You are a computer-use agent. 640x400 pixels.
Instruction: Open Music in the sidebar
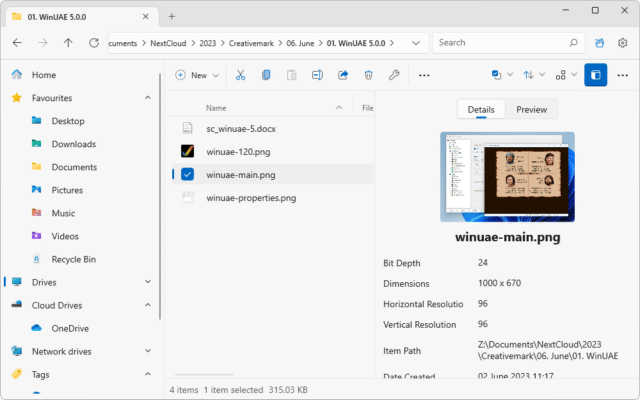click(63, 213)
